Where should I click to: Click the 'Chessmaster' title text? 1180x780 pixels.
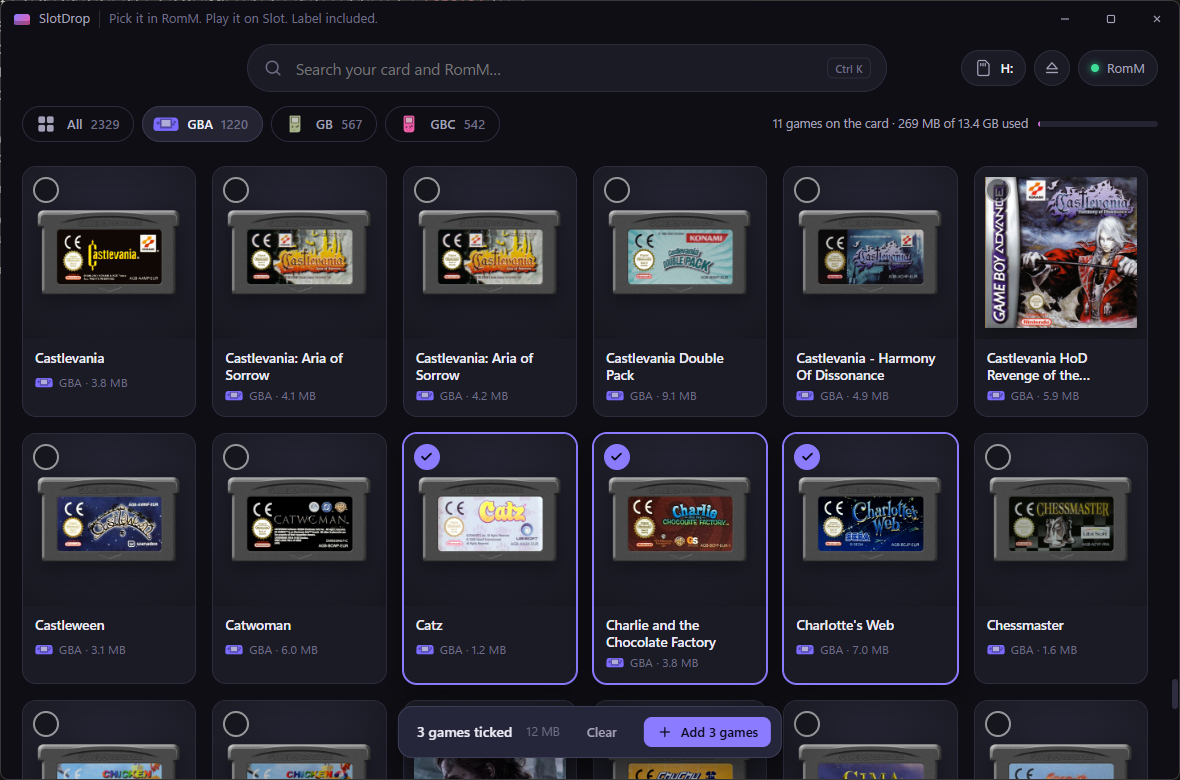1025,625
